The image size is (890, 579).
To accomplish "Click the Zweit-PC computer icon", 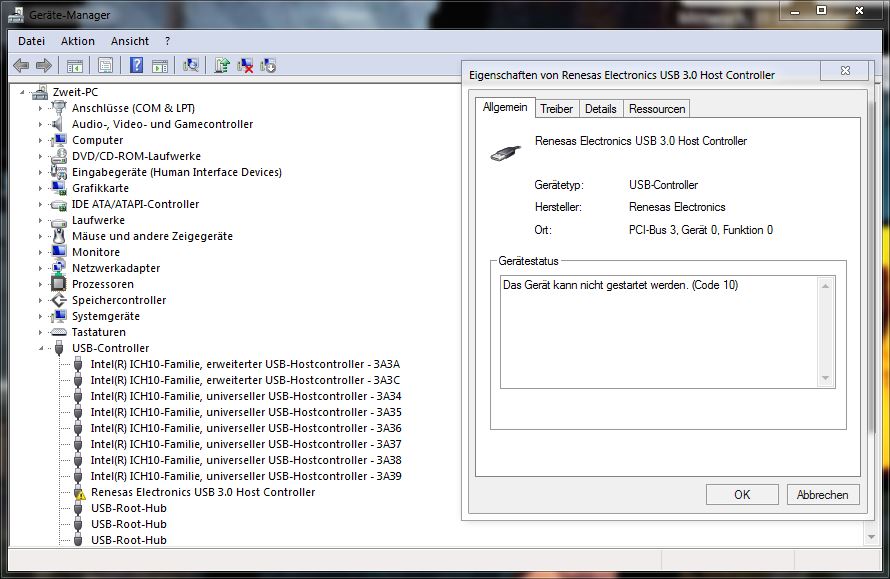I will pyautogui.click(x=40, y=92).
